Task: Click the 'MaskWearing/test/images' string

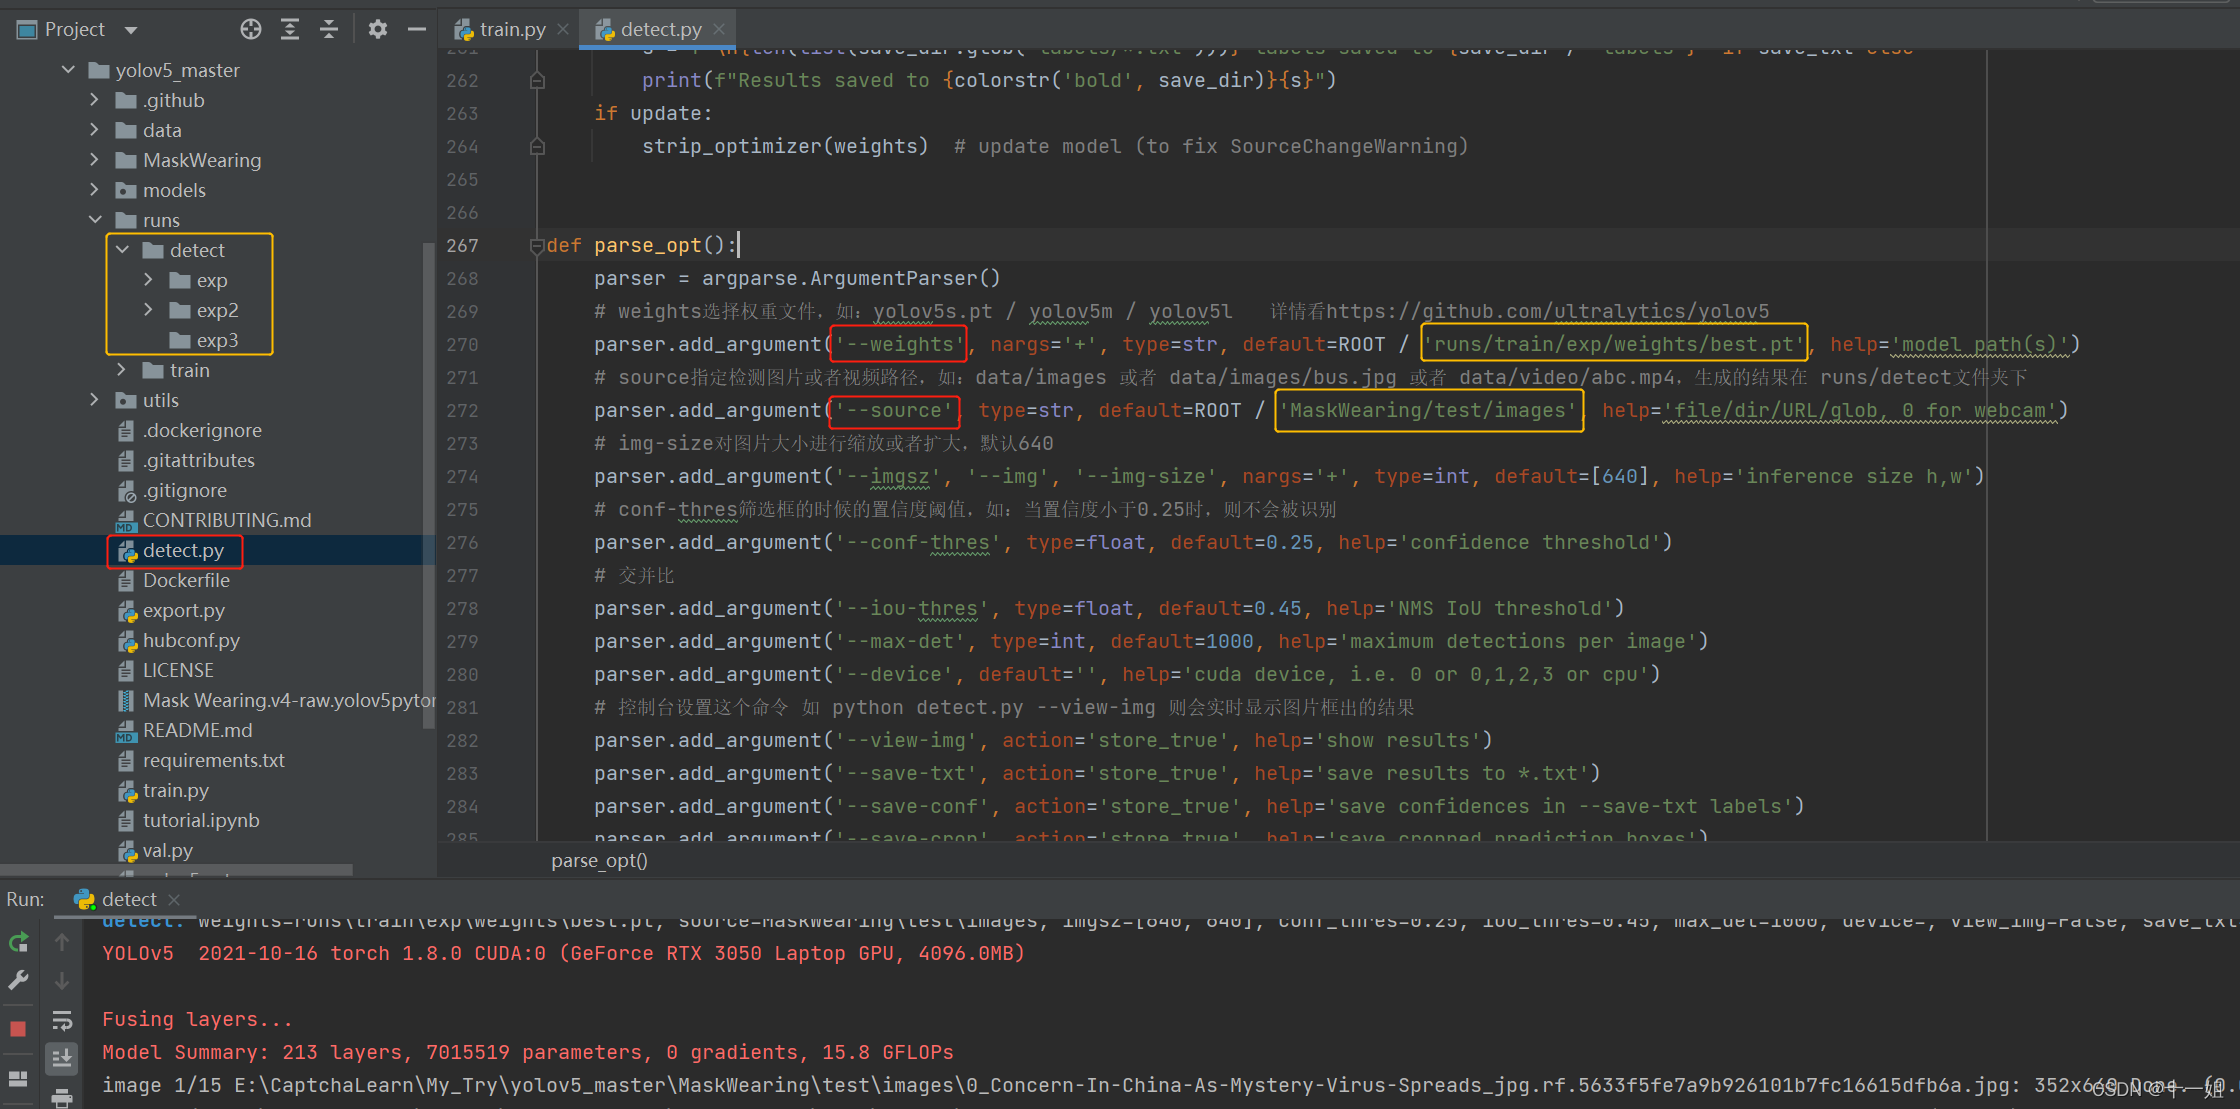Action: (x=1429, y=410)
